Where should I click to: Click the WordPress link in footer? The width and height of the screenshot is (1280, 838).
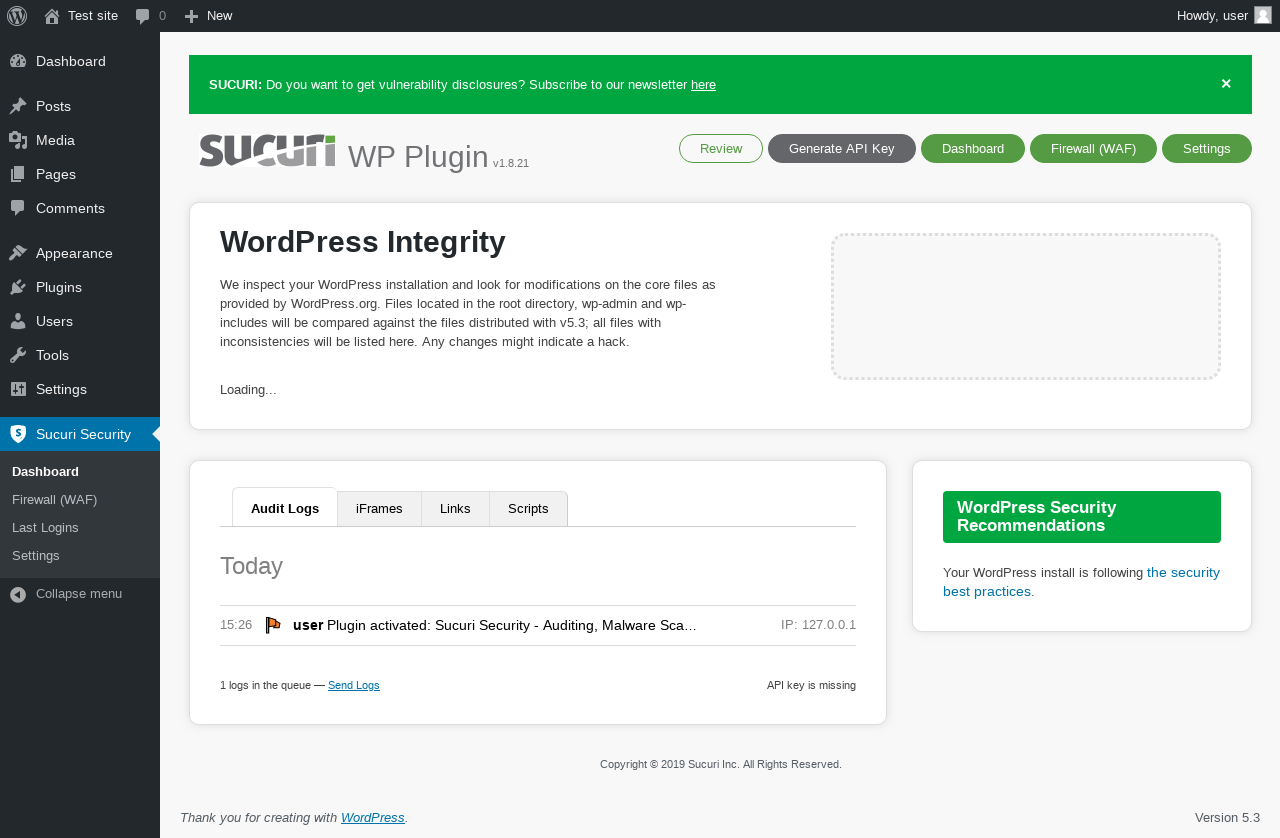click(x=373, y=817)
